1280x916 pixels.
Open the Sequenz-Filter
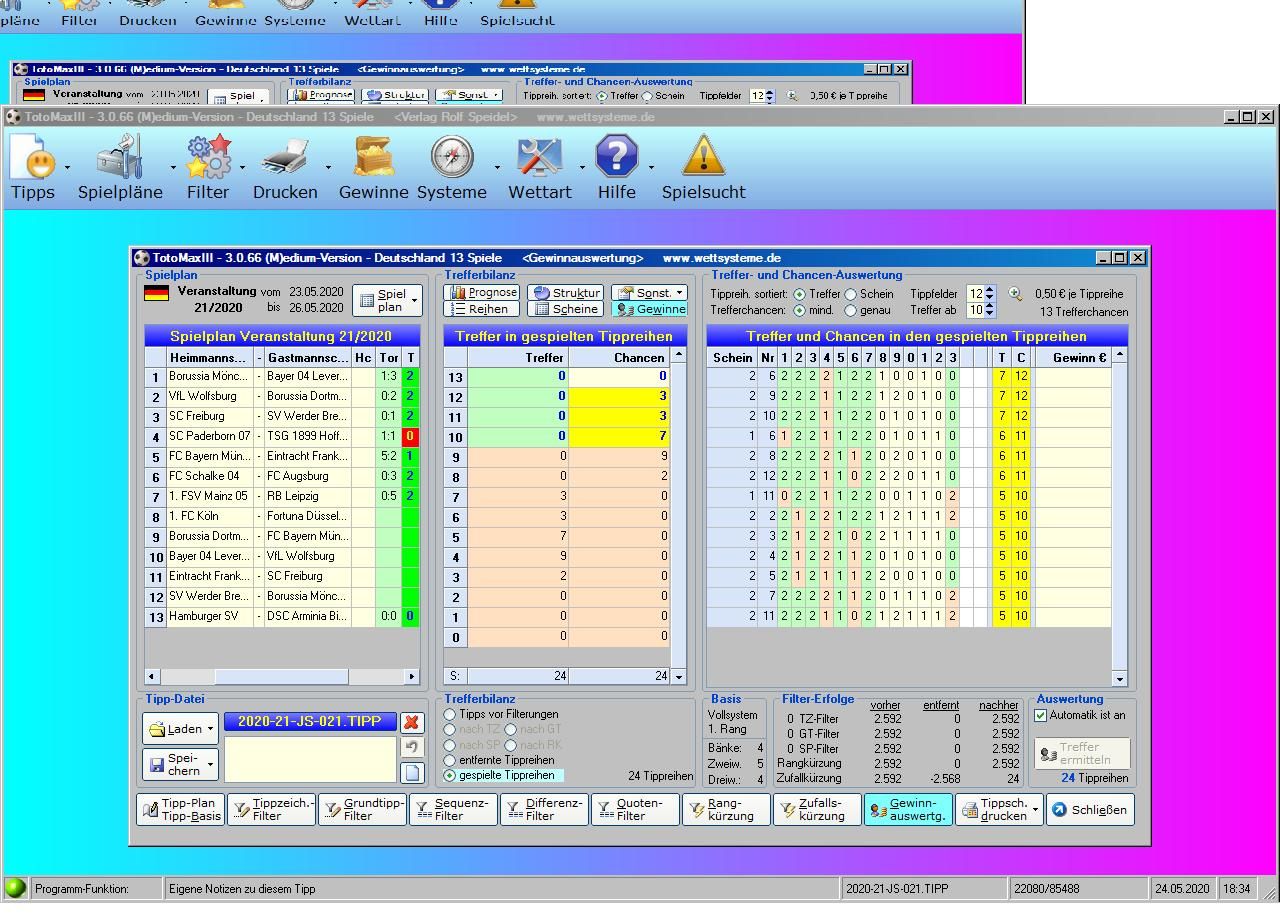(x=453, y=810)
